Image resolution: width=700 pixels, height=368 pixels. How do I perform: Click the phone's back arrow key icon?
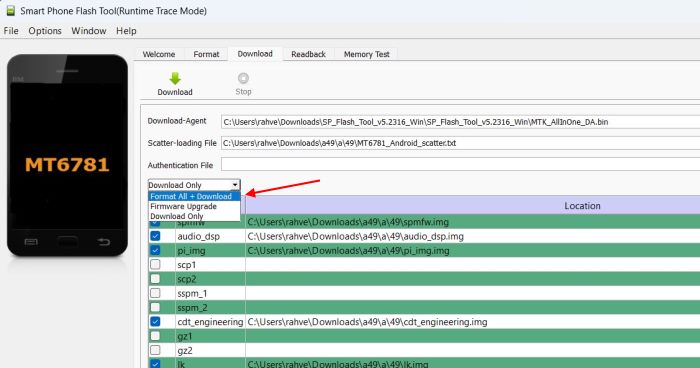point(104,242)
